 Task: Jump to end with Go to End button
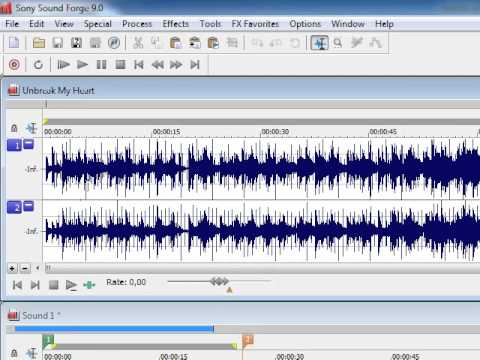coord(195,64)
